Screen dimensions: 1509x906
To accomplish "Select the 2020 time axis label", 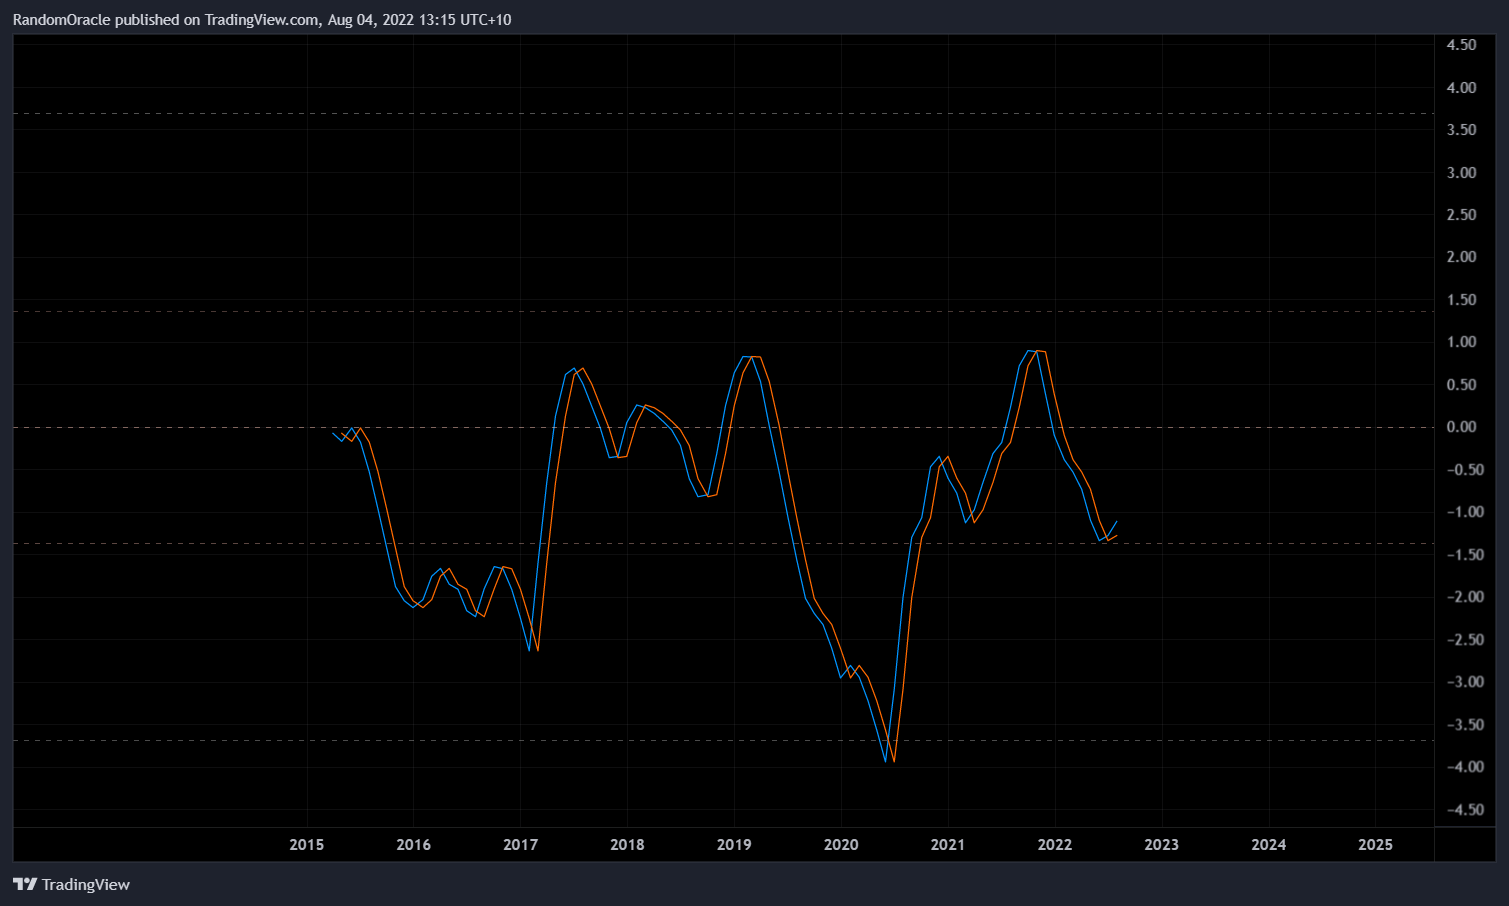I will (x=841, y=845).
